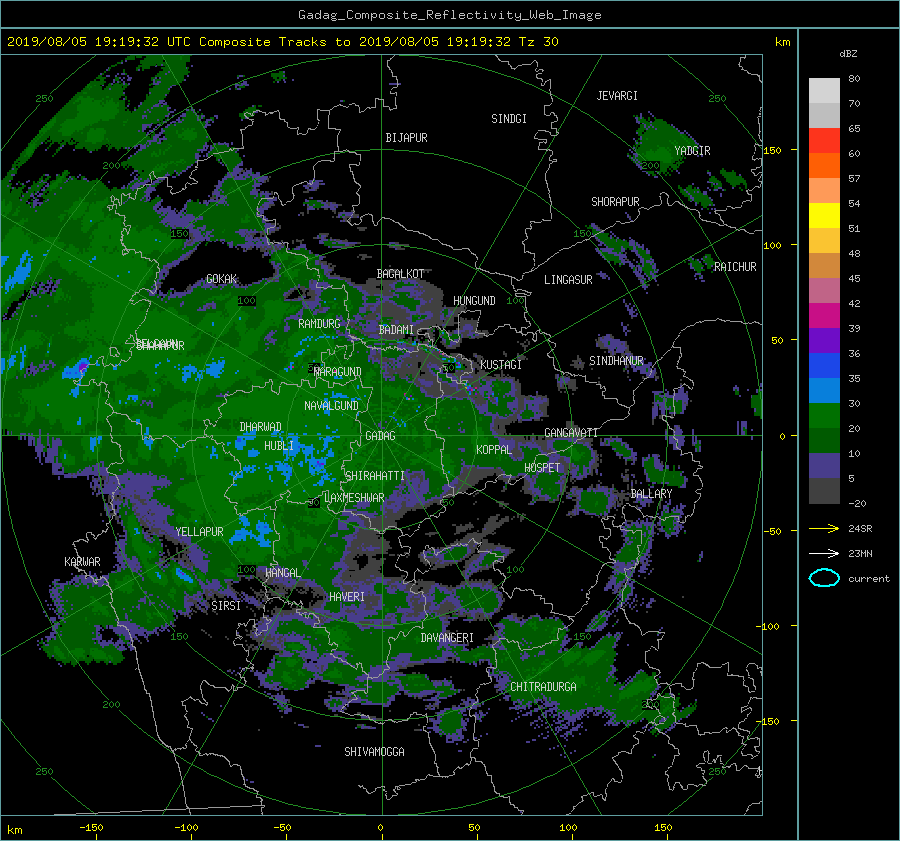
Task: Pick the magenta 39-42 dBZ swatch
Action: (x=824, y=315)
